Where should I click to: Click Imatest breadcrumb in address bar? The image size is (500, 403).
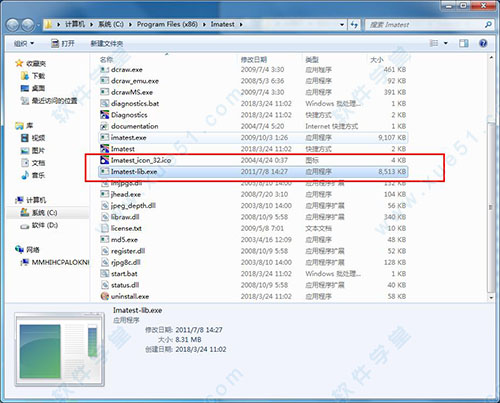click(222, 24)
